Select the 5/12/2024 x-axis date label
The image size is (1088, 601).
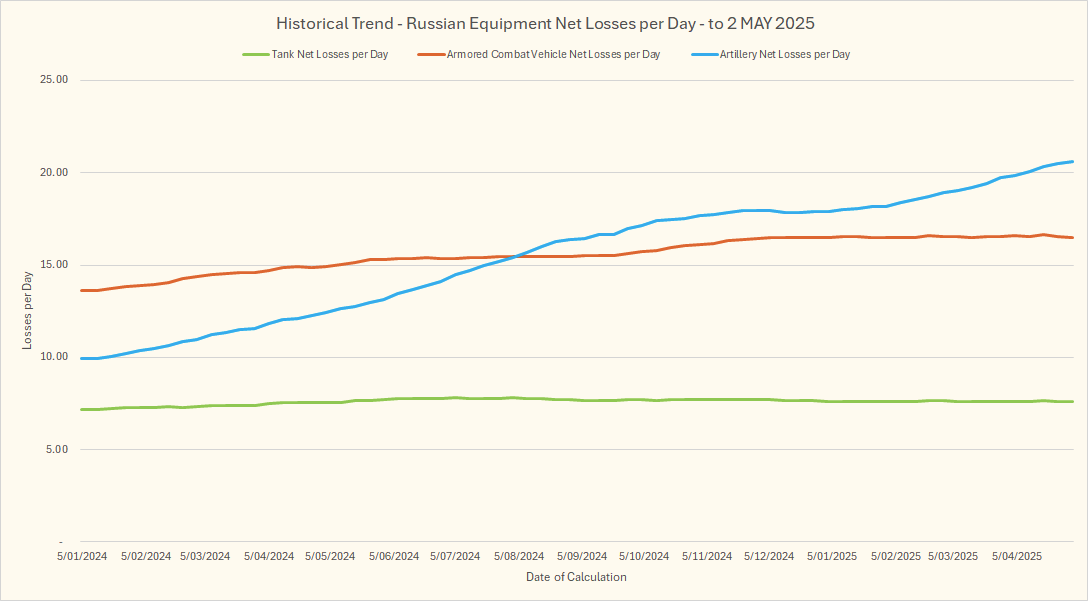(769, 556)
